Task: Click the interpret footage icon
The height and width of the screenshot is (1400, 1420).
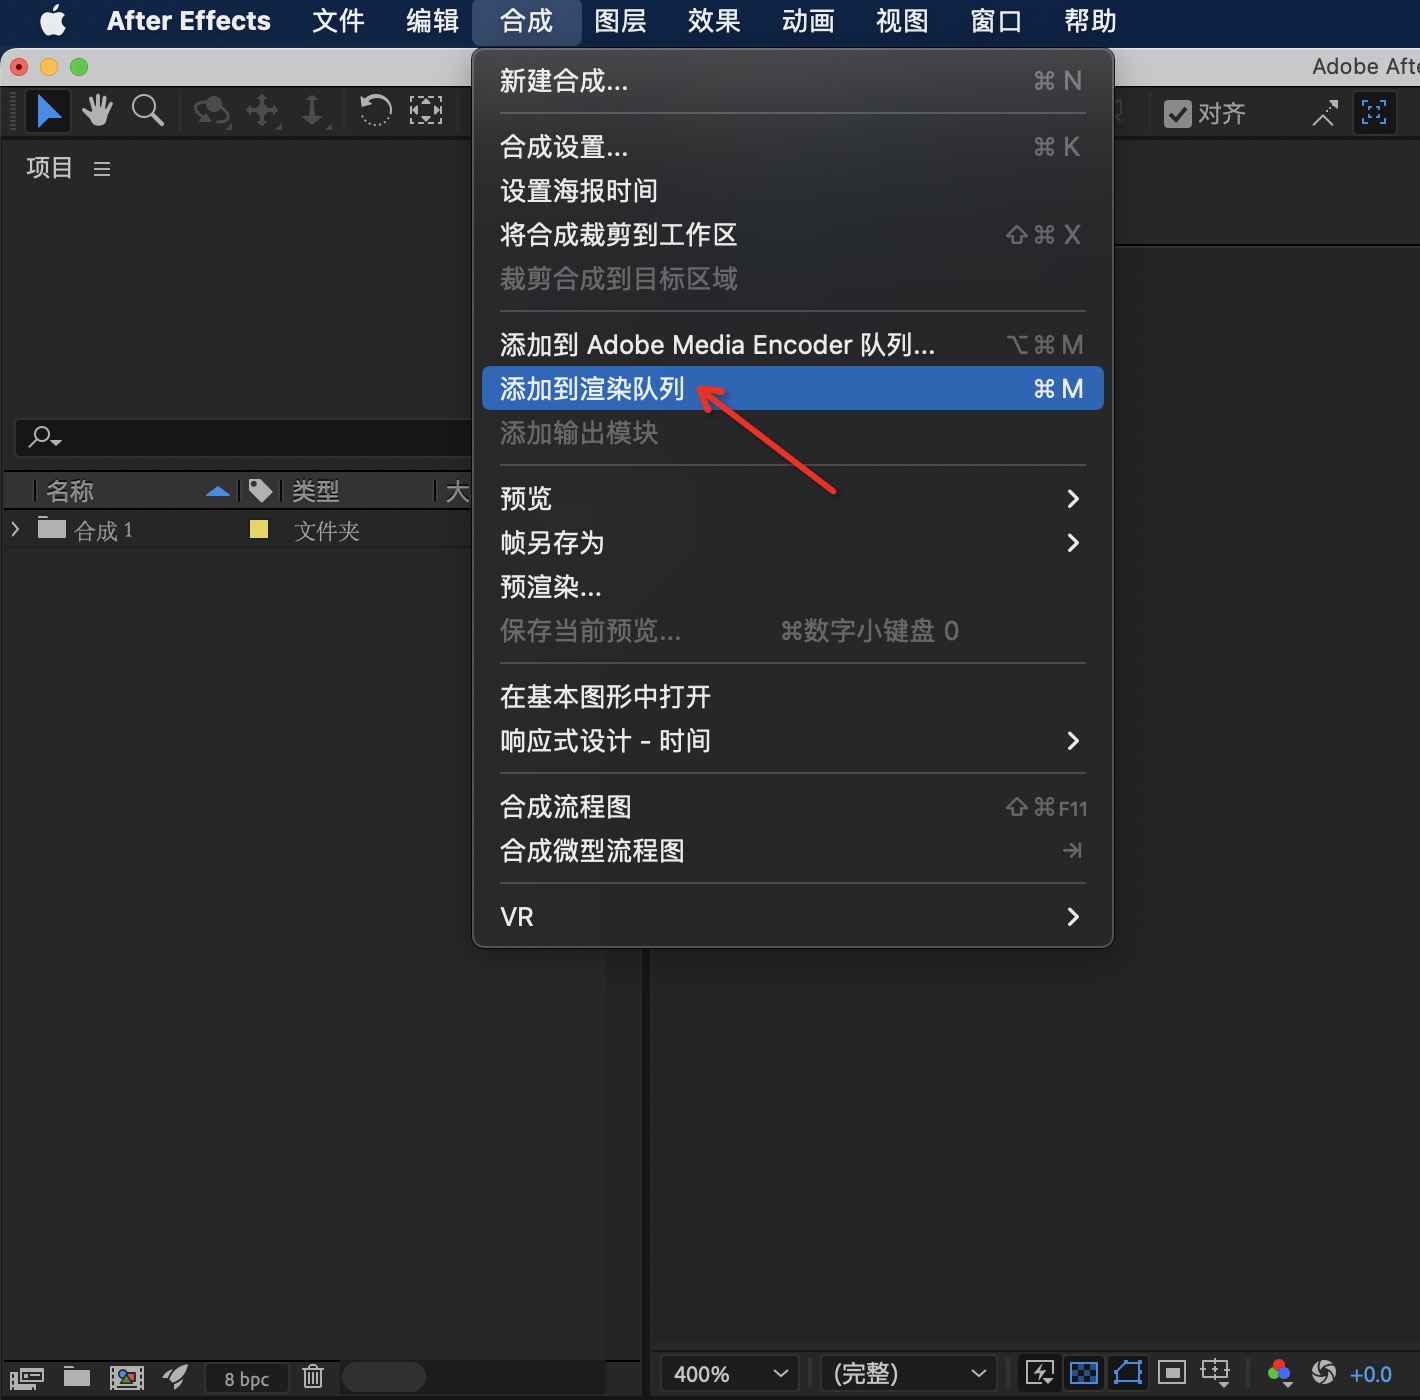Action: tap(27, 1378)
